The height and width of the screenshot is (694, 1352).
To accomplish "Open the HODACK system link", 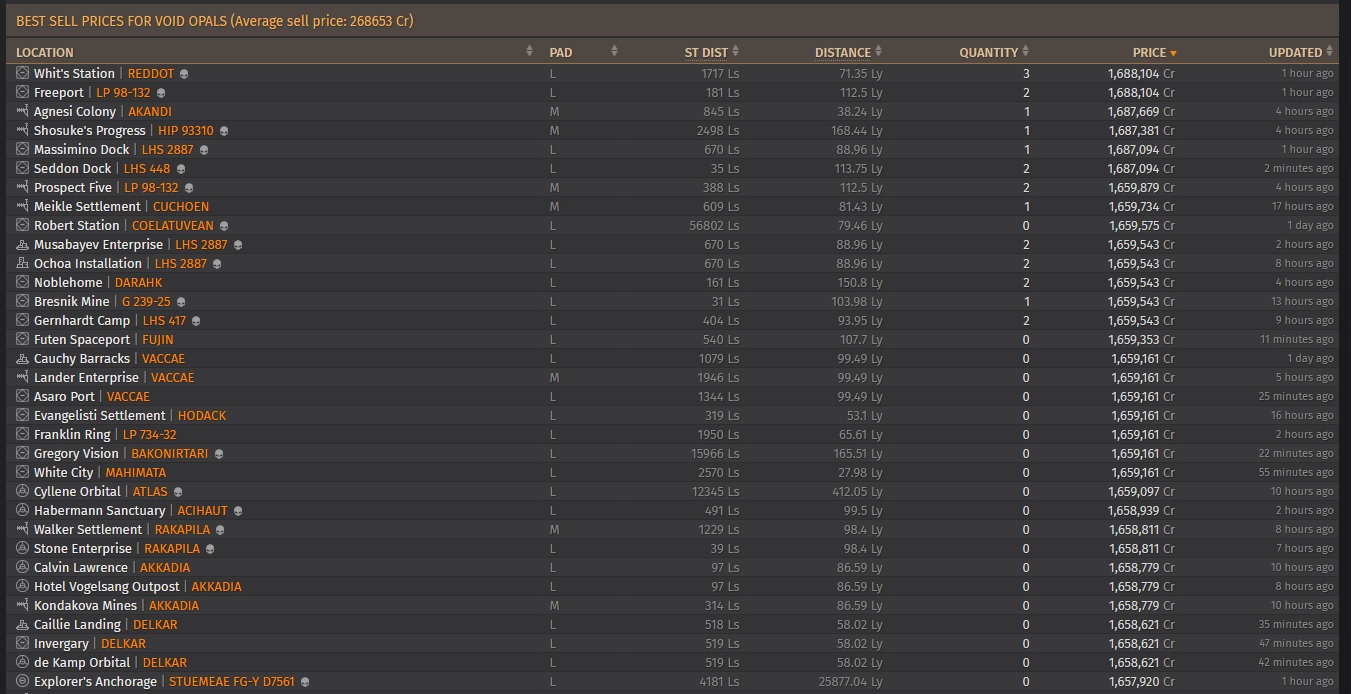I will pos(202,415).
